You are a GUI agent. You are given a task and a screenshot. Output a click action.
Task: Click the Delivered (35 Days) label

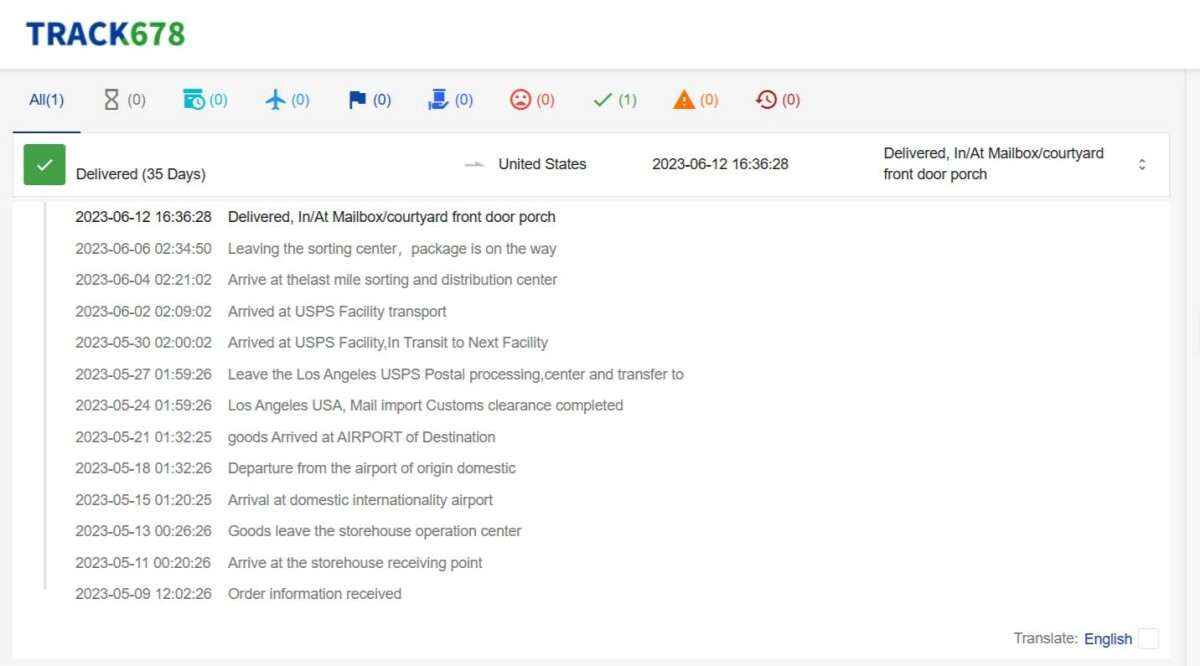pyautogui.click(x=140, y=174)
